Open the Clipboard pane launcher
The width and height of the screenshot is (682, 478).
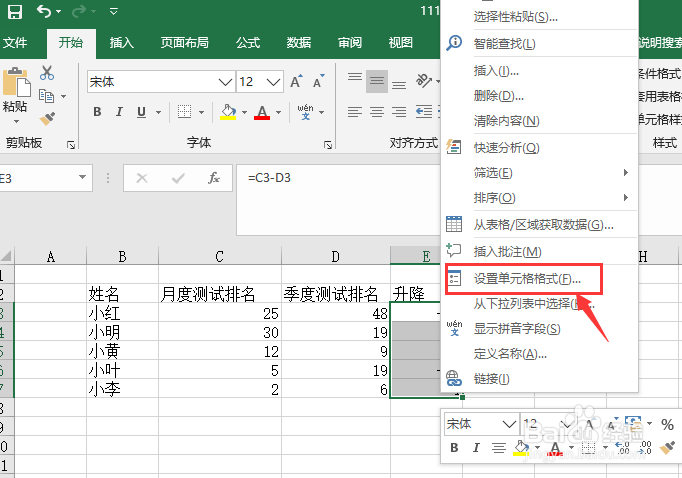[71, 145]
